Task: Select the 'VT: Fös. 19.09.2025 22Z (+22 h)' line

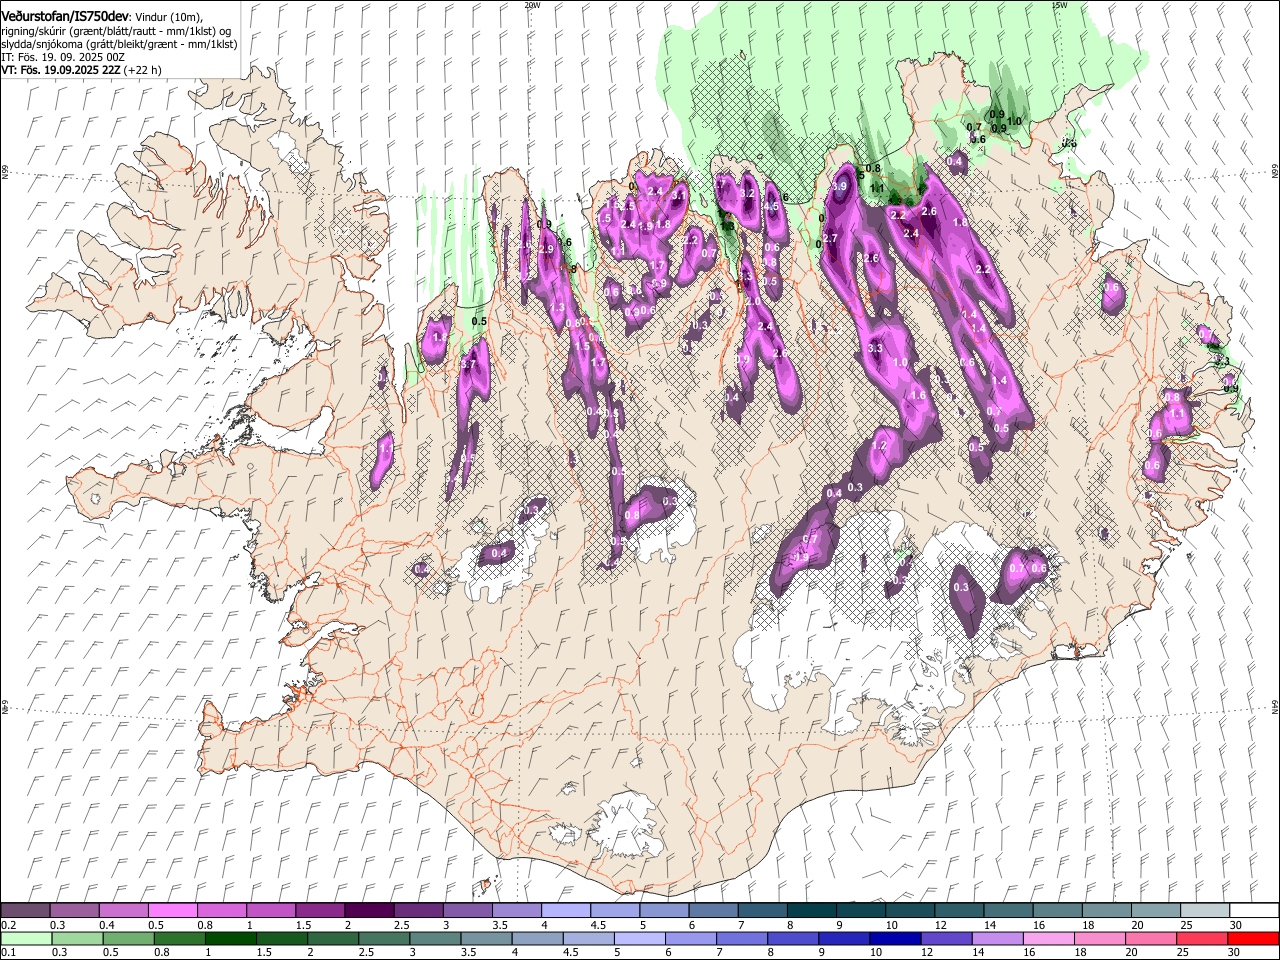Action: 81,70
